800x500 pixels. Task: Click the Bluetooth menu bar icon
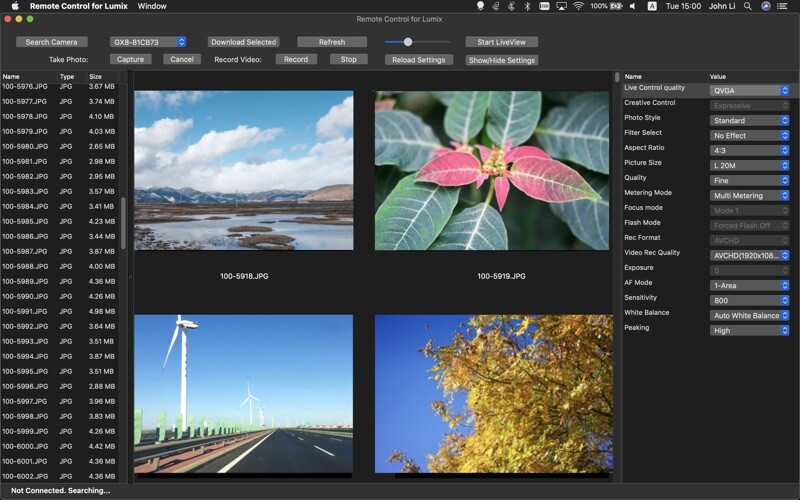[528, 6]
